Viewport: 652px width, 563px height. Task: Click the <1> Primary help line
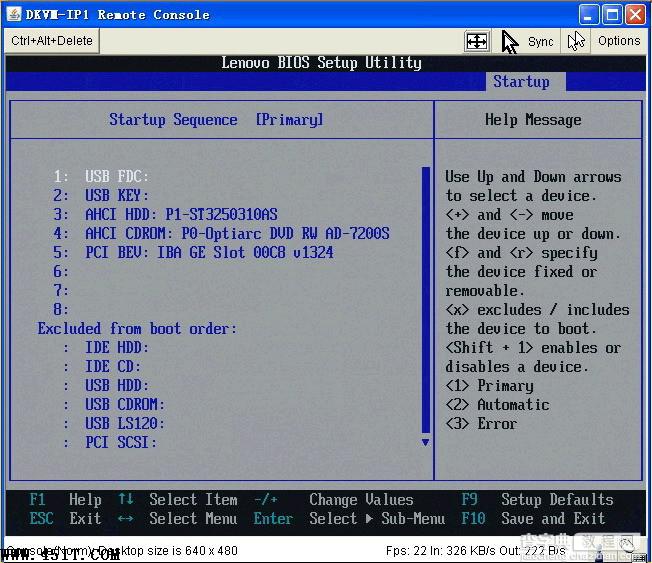coord(489,385)
